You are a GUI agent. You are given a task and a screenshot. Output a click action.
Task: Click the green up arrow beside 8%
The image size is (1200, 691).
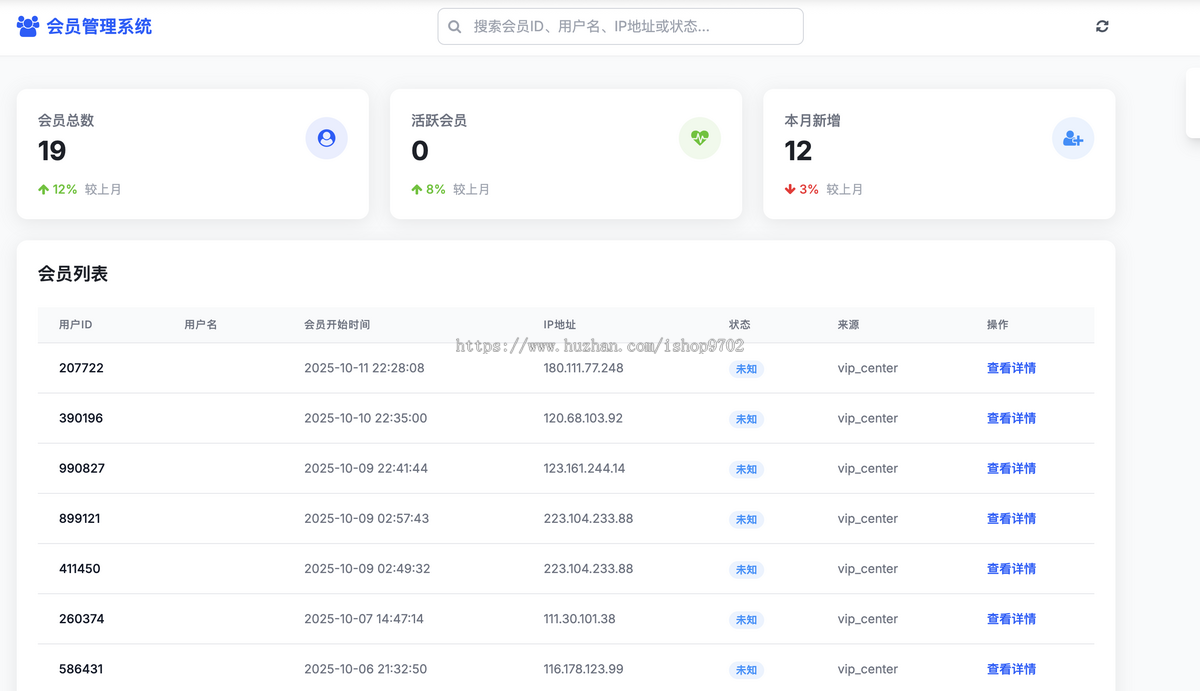tap(416, 189)
